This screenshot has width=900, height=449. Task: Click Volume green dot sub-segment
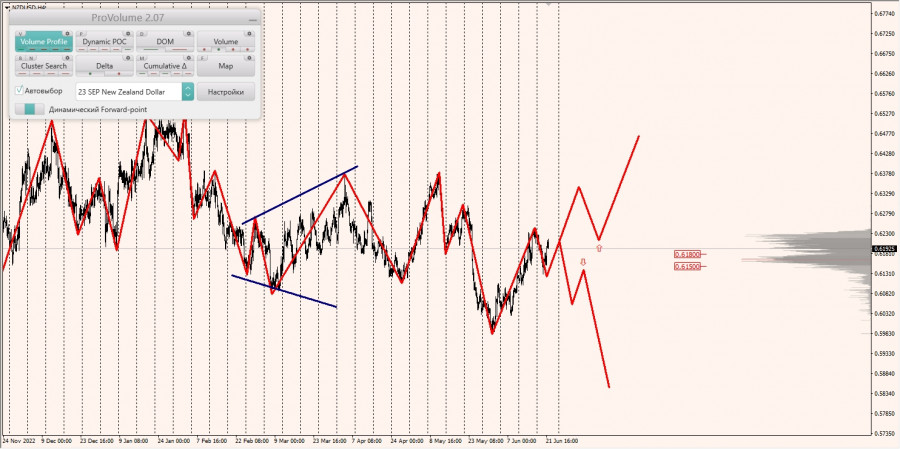click(x=219, y=49)
